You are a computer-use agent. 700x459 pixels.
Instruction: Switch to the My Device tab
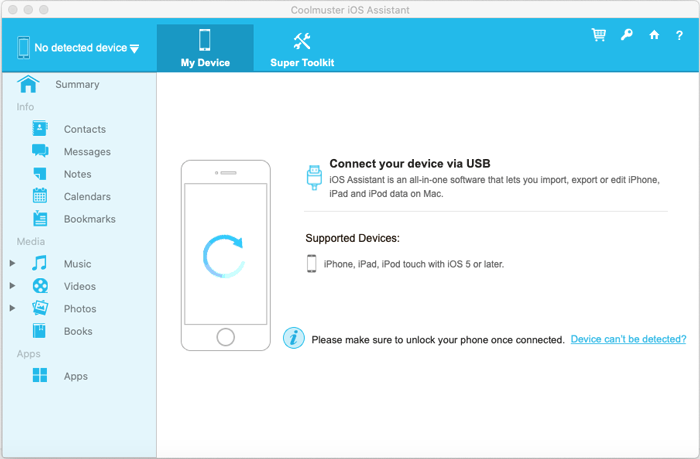pyautogui.click(x=205, y=48)
